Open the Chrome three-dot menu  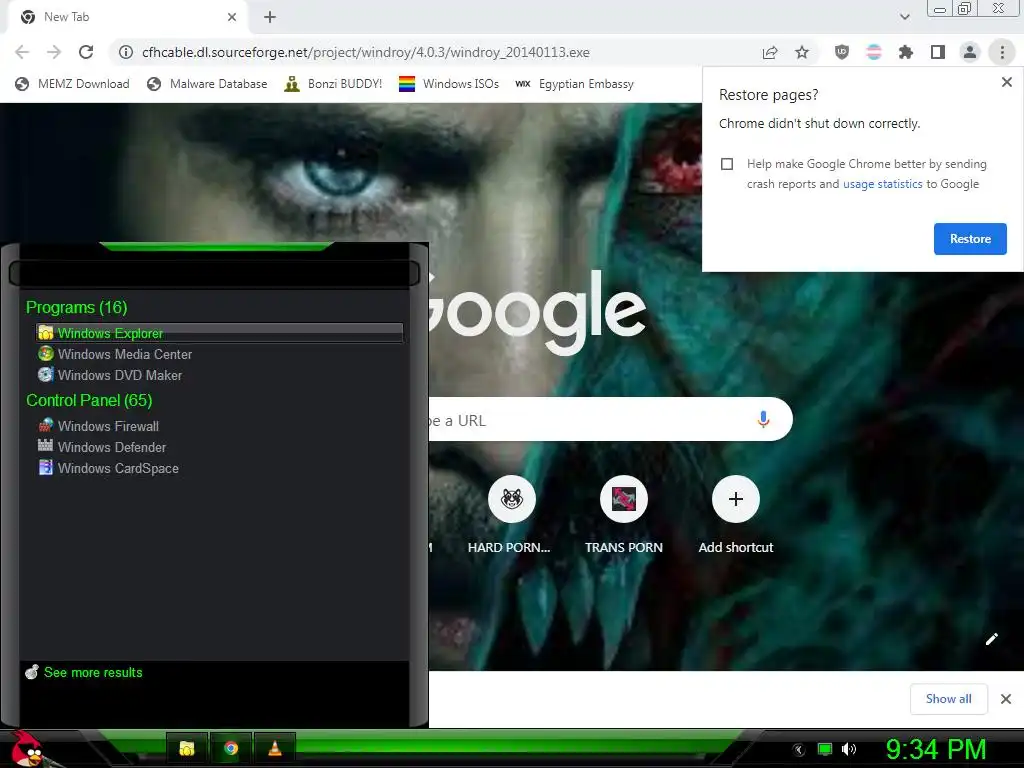click(1002, 52)
